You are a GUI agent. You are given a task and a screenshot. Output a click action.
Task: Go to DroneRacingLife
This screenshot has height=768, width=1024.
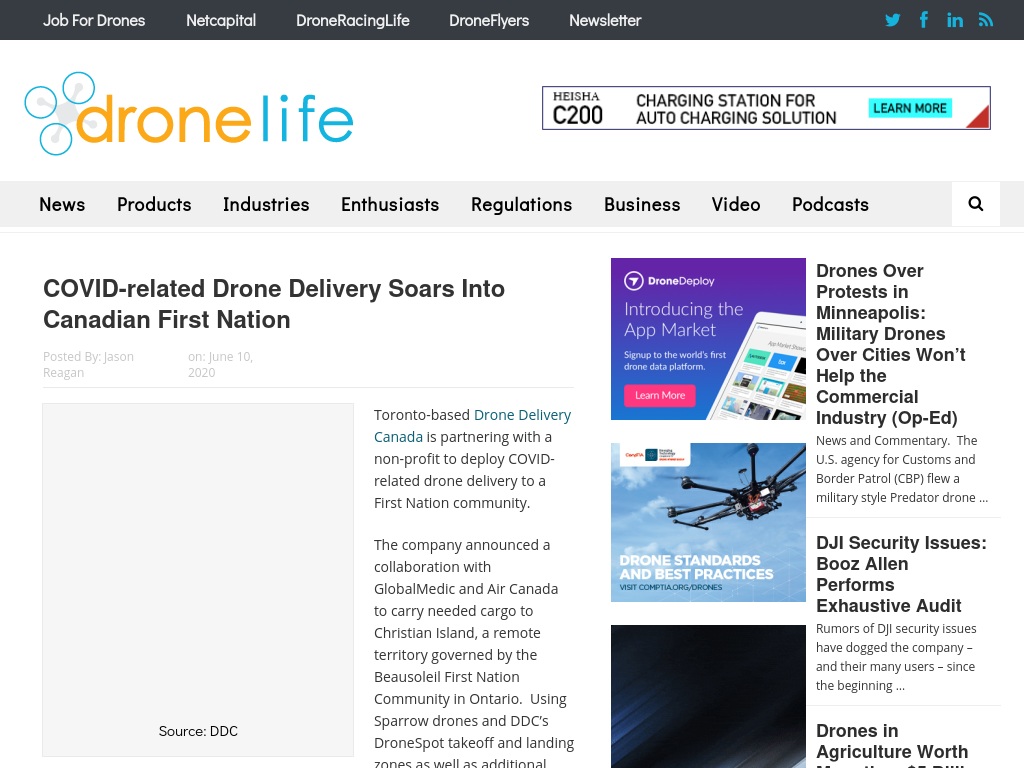[353, 20]
